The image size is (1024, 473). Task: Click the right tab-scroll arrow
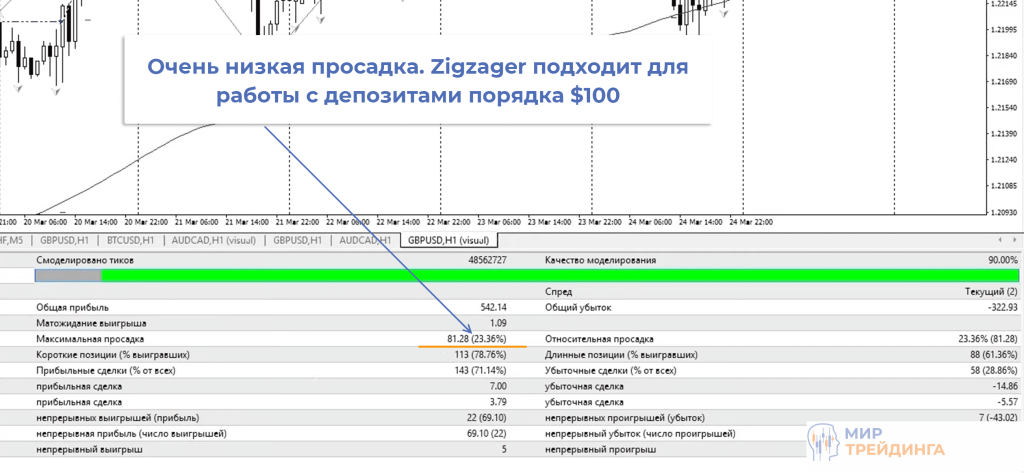tap(1014, 240)
